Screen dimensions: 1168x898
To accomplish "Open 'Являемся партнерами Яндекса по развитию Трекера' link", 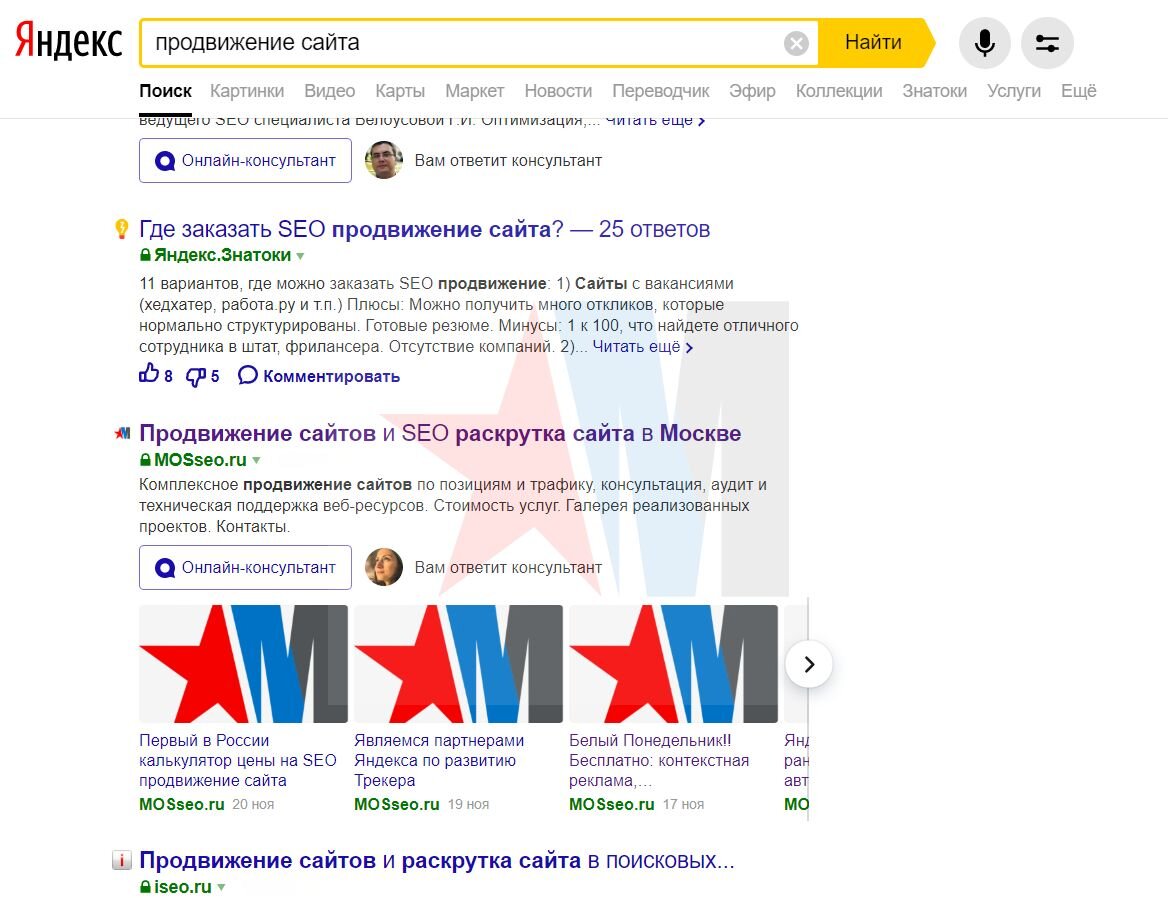I will pyautogui.click(x=439, y=760).
